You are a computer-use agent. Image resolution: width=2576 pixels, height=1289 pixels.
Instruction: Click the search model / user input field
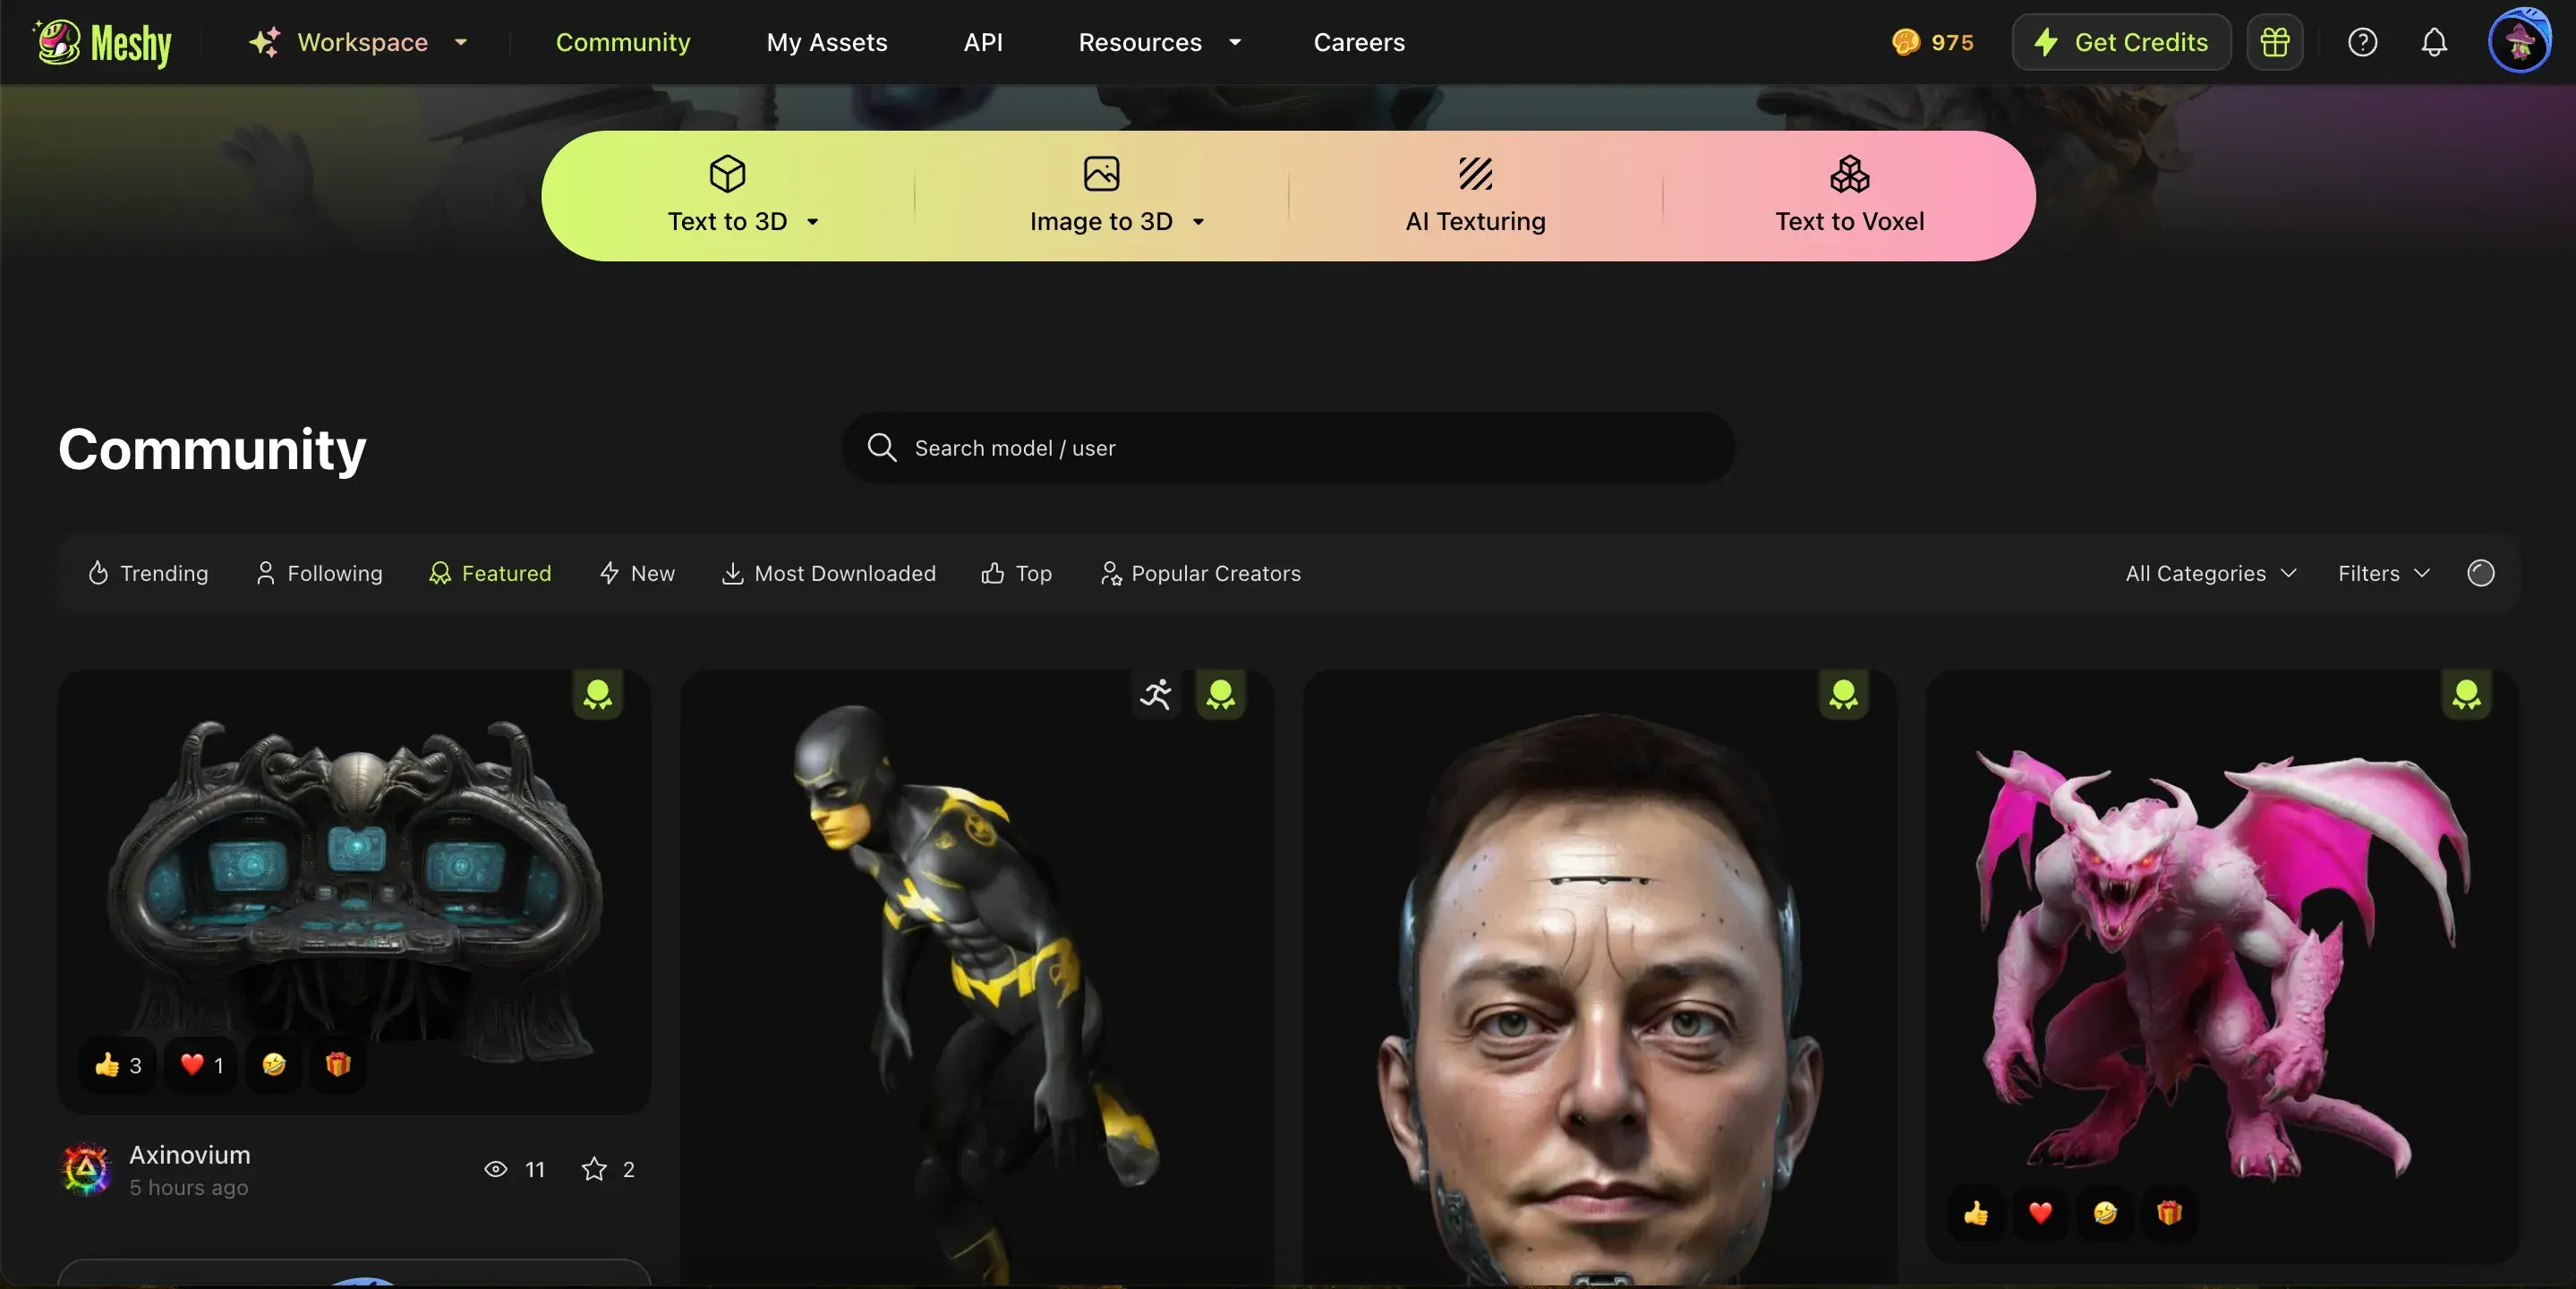[x=1286, y=447]
